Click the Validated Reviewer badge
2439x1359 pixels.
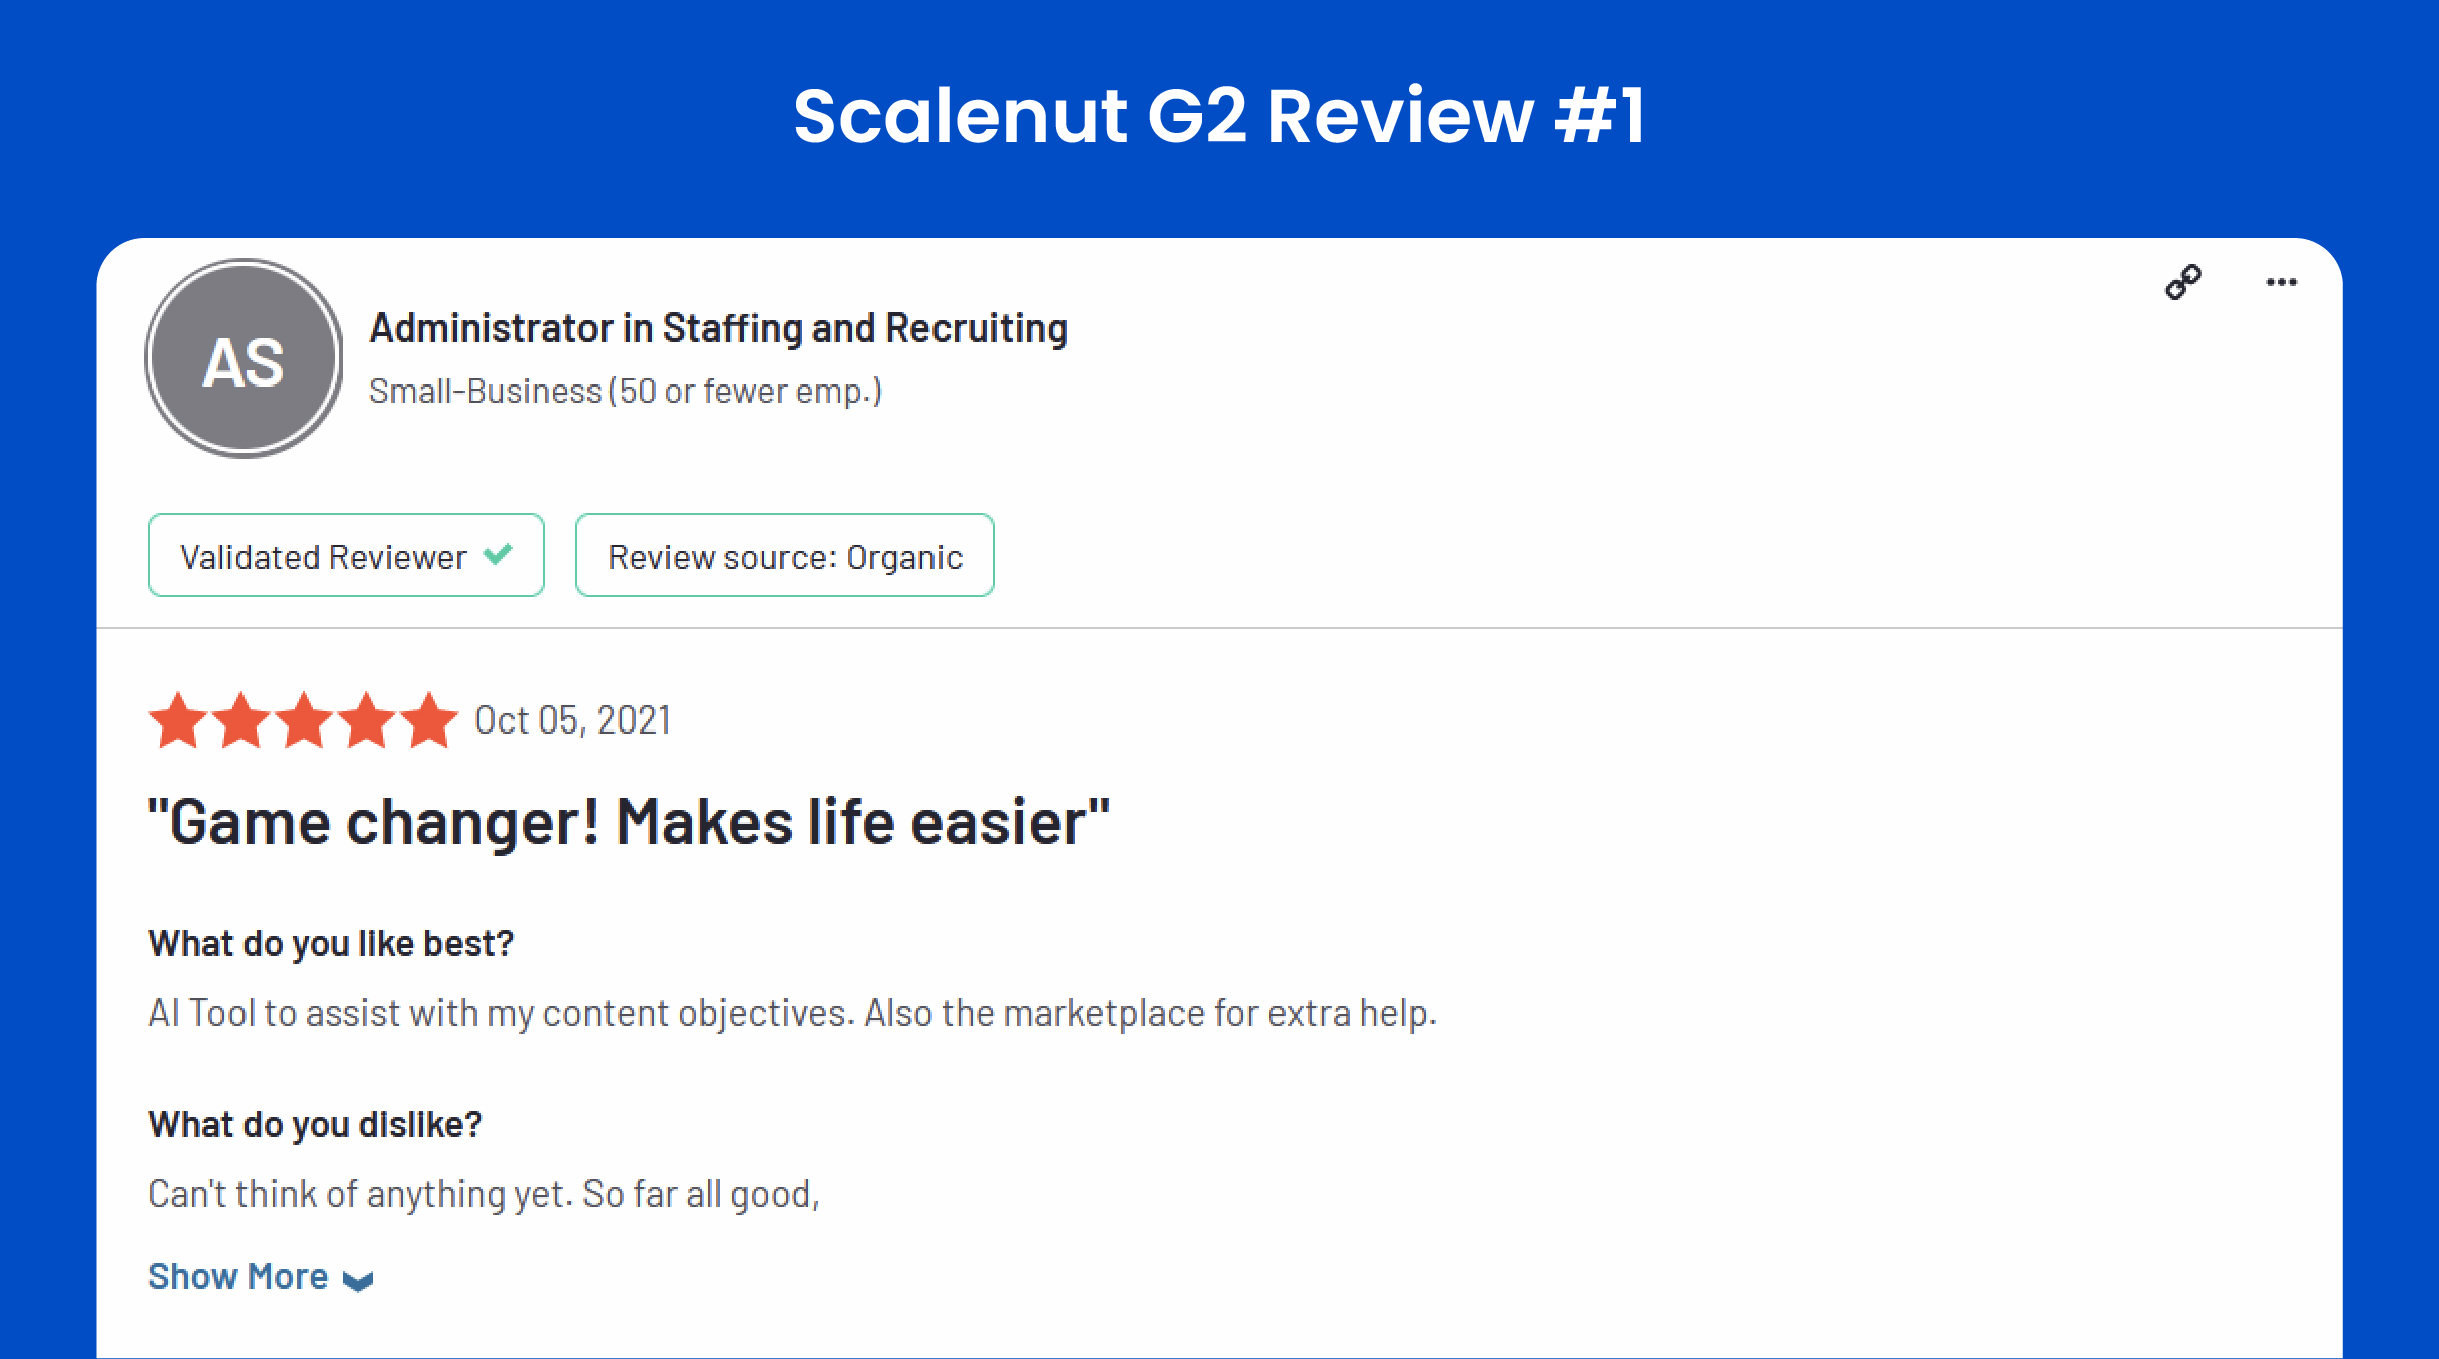coord(346,555)
